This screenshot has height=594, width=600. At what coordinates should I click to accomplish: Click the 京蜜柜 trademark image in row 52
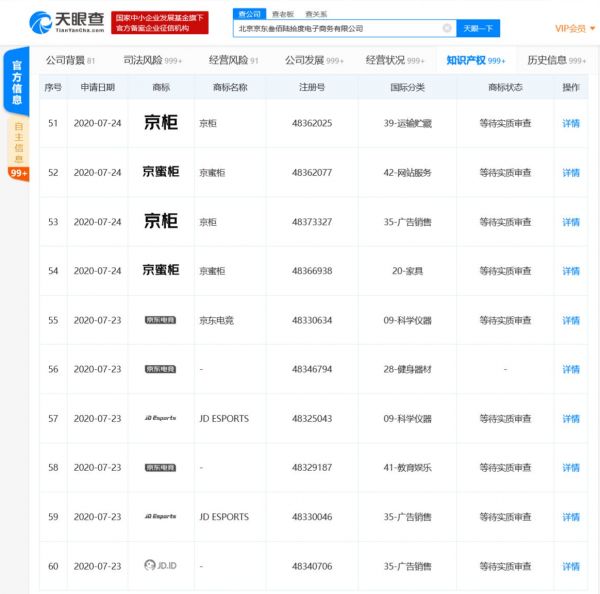tap(161, 172)
